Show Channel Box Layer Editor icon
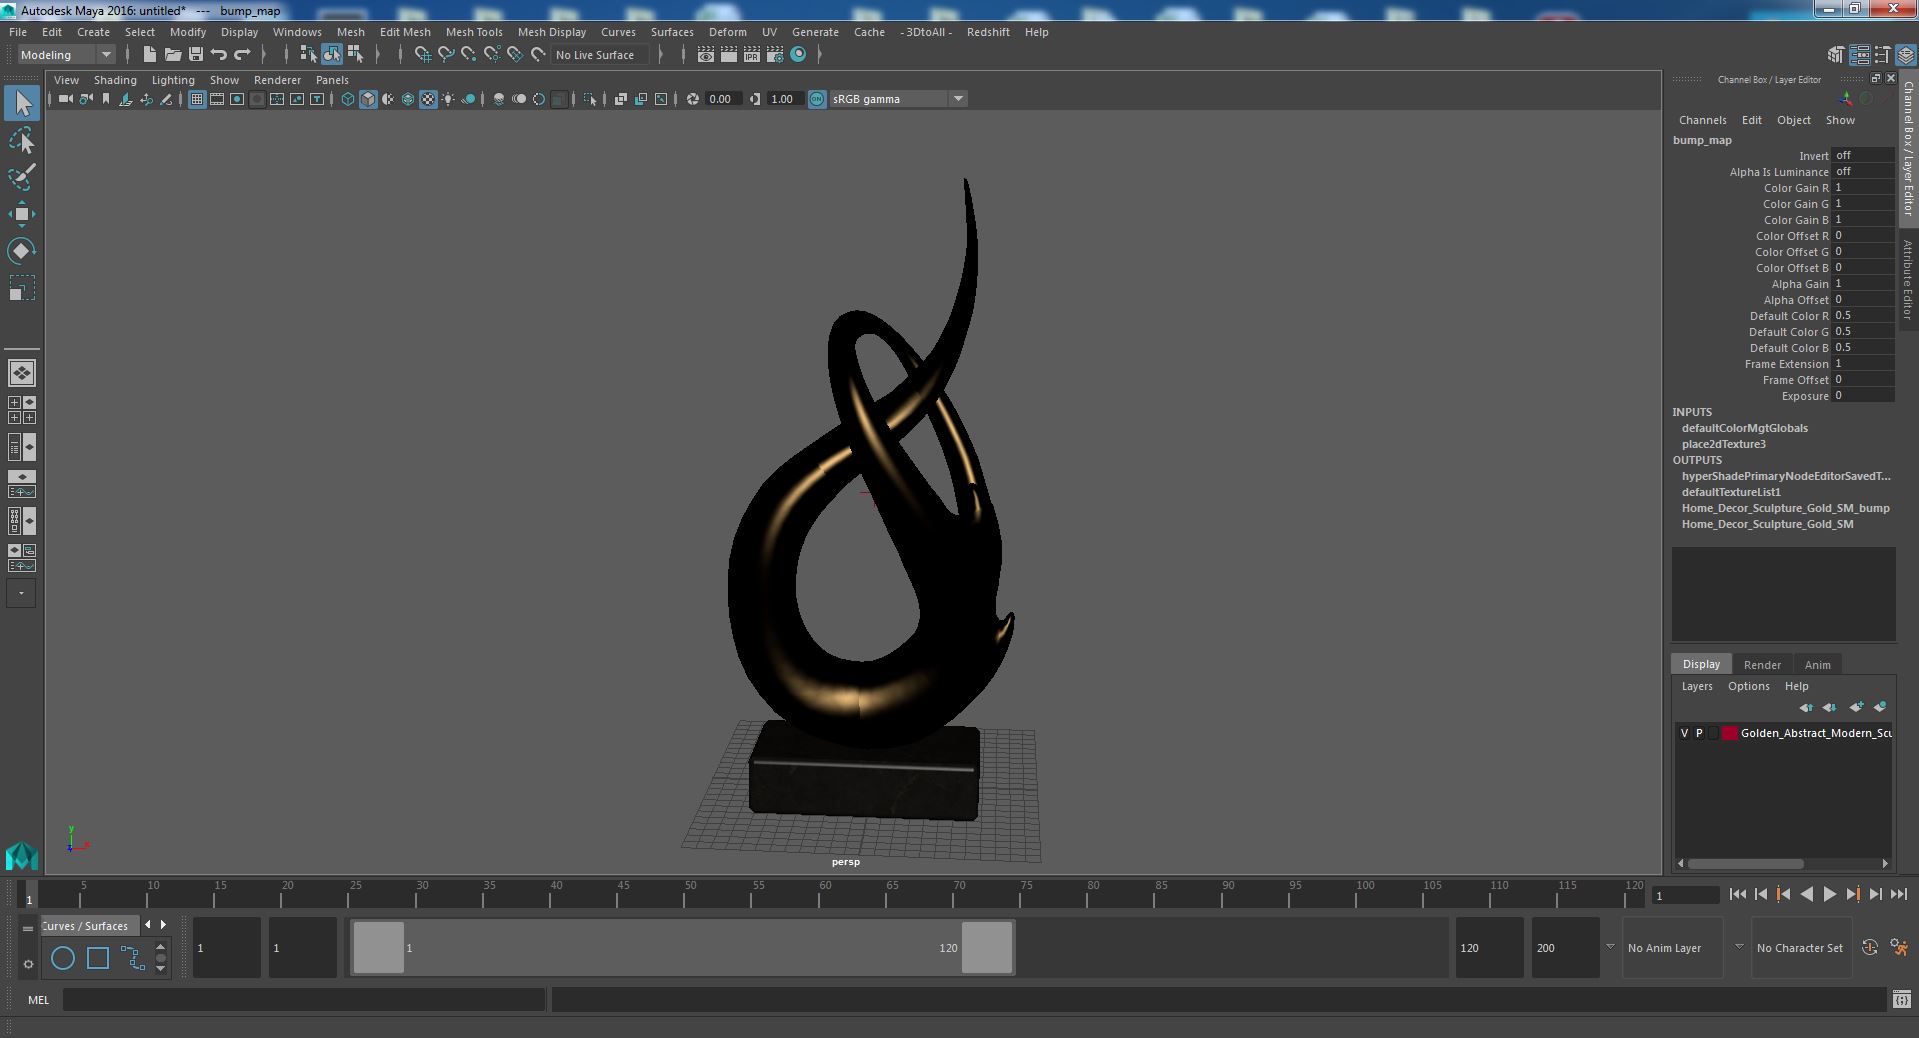Image resolution: width=1919 pixels, height=1038 pixels. pos(1905,55)
